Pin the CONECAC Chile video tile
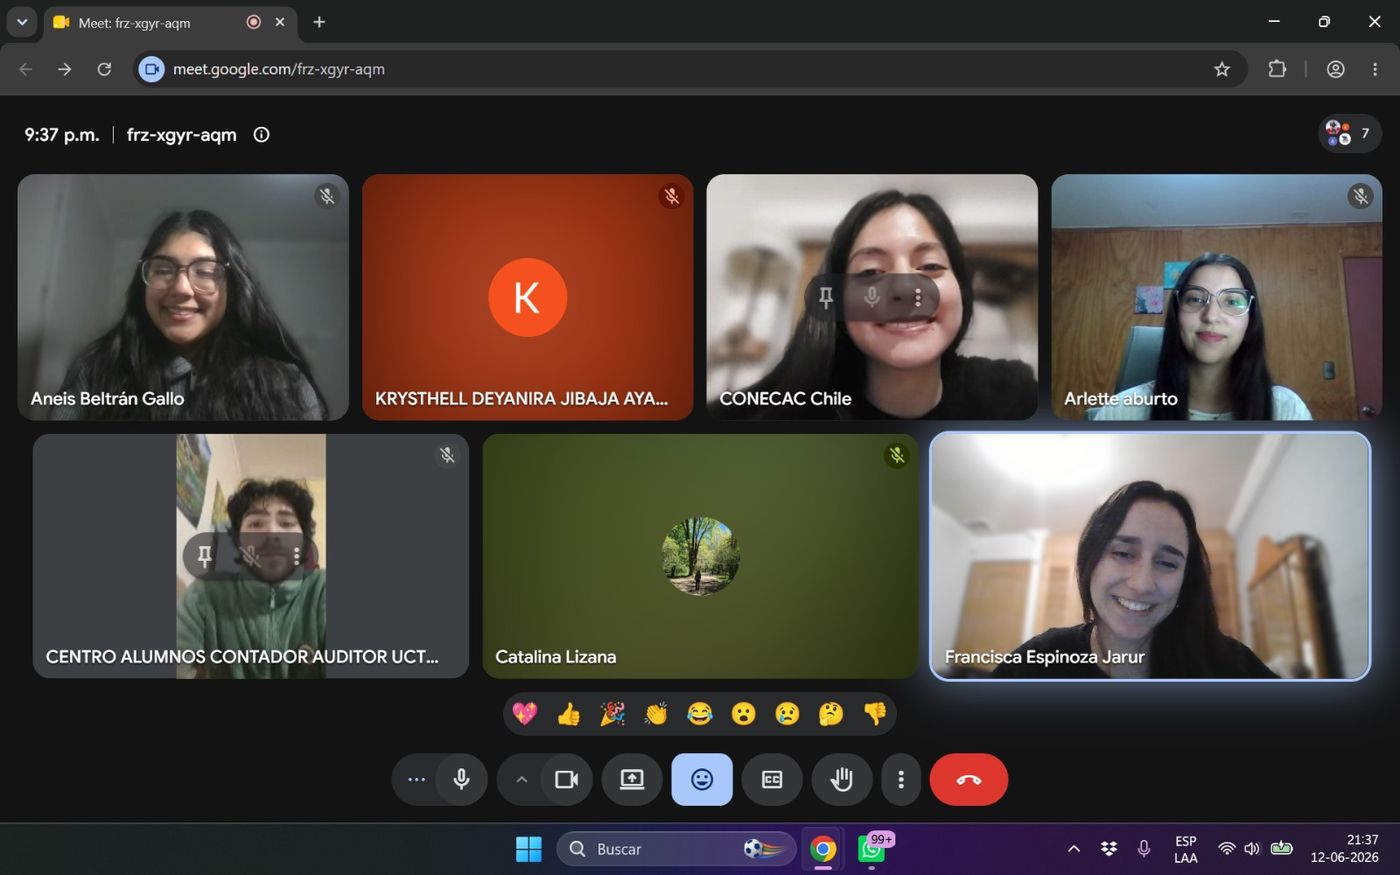 point(826,298)
